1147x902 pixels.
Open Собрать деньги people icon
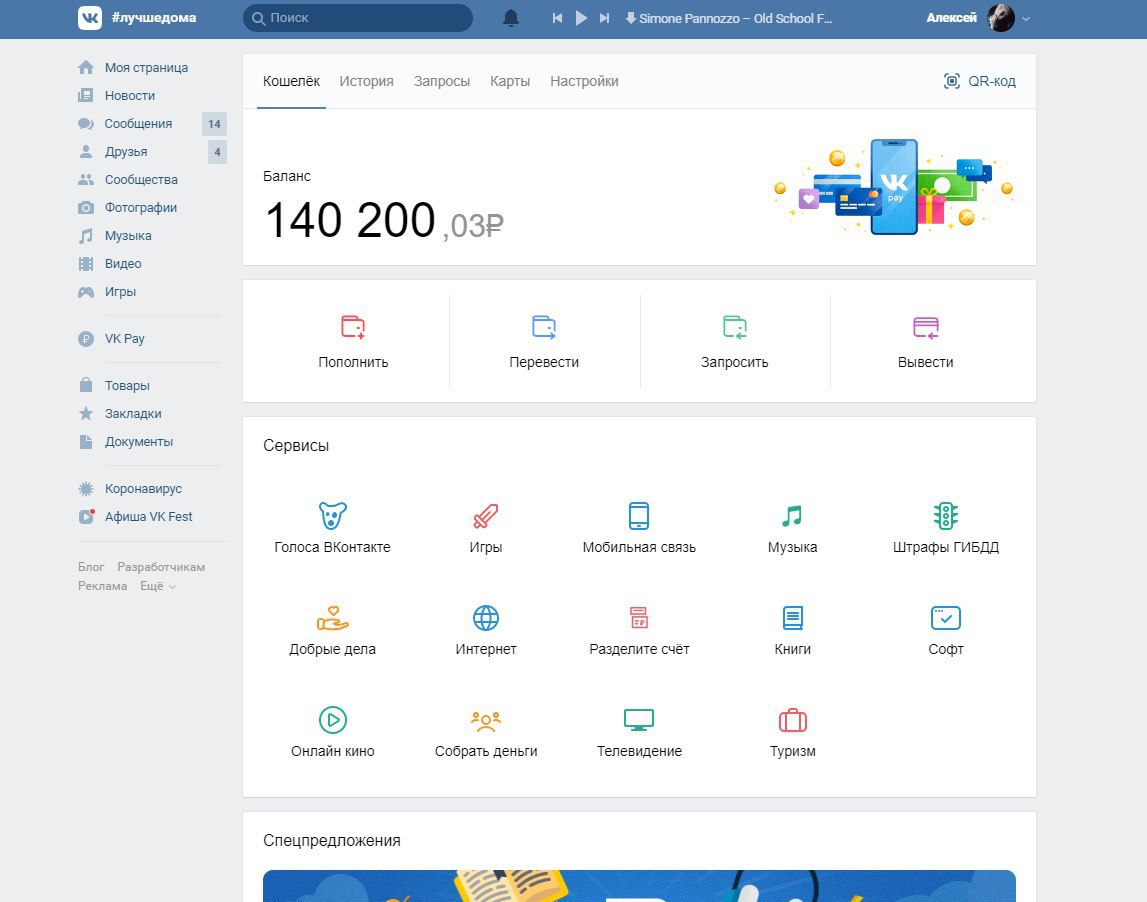point(486,721)
